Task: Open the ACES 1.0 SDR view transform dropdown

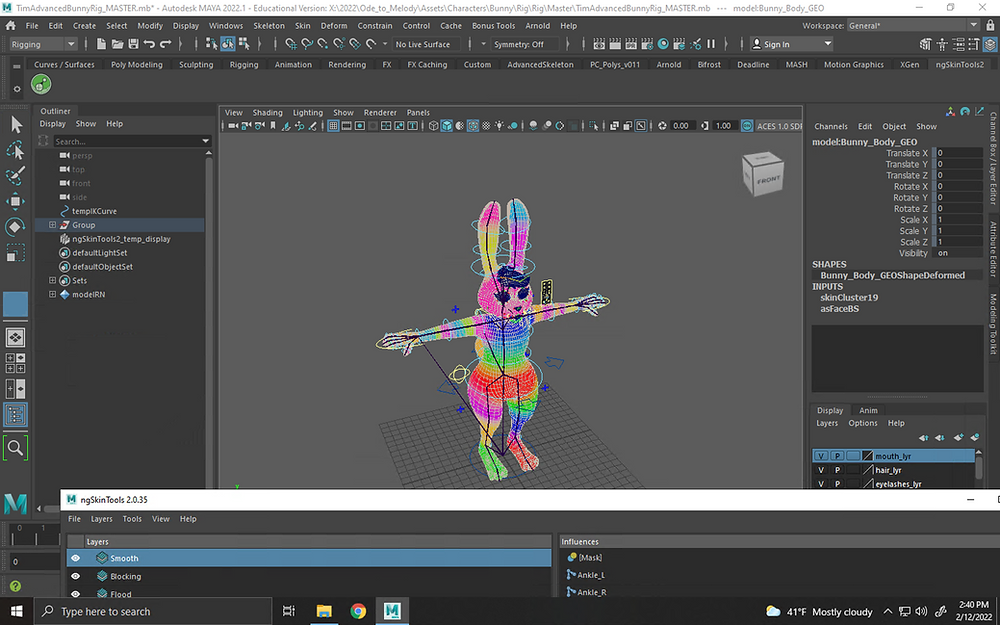Action: [x=779, y=126]
